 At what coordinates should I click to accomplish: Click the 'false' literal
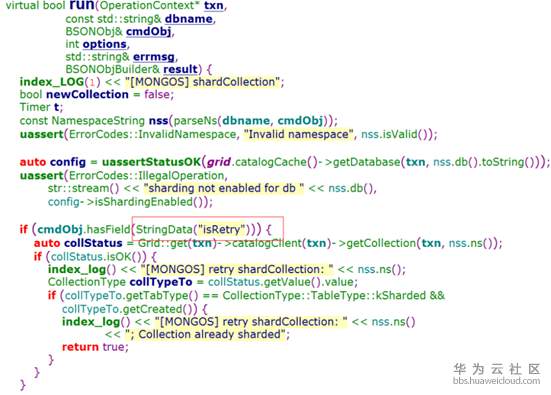(157, 95)
